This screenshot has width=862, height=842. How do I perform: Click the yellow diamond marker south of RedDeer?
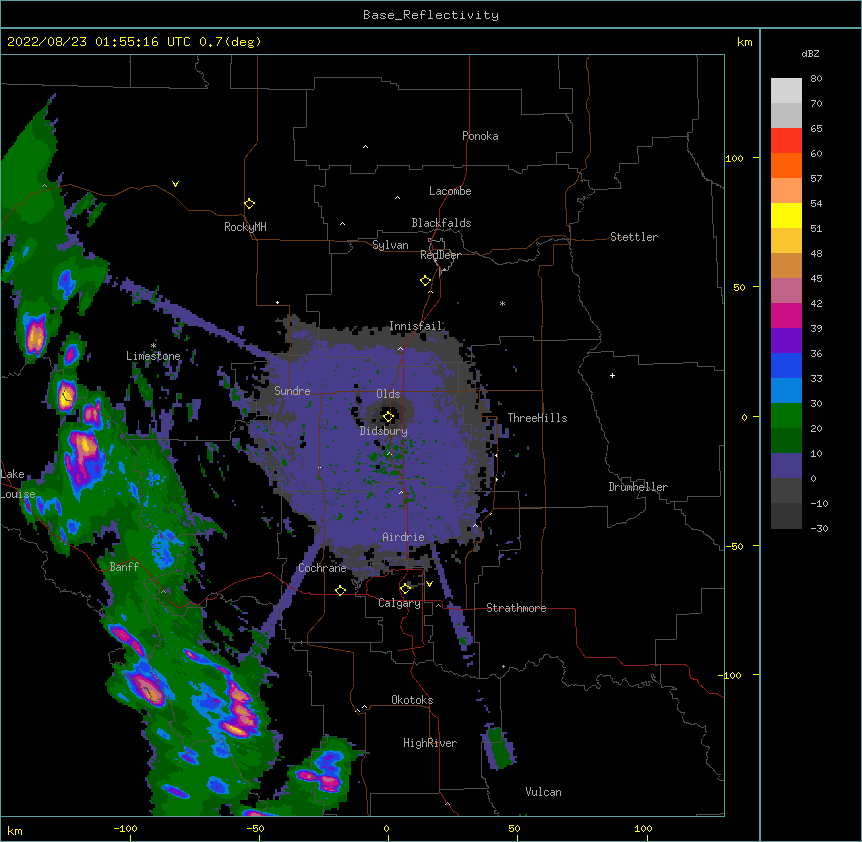tap(425, 281)
